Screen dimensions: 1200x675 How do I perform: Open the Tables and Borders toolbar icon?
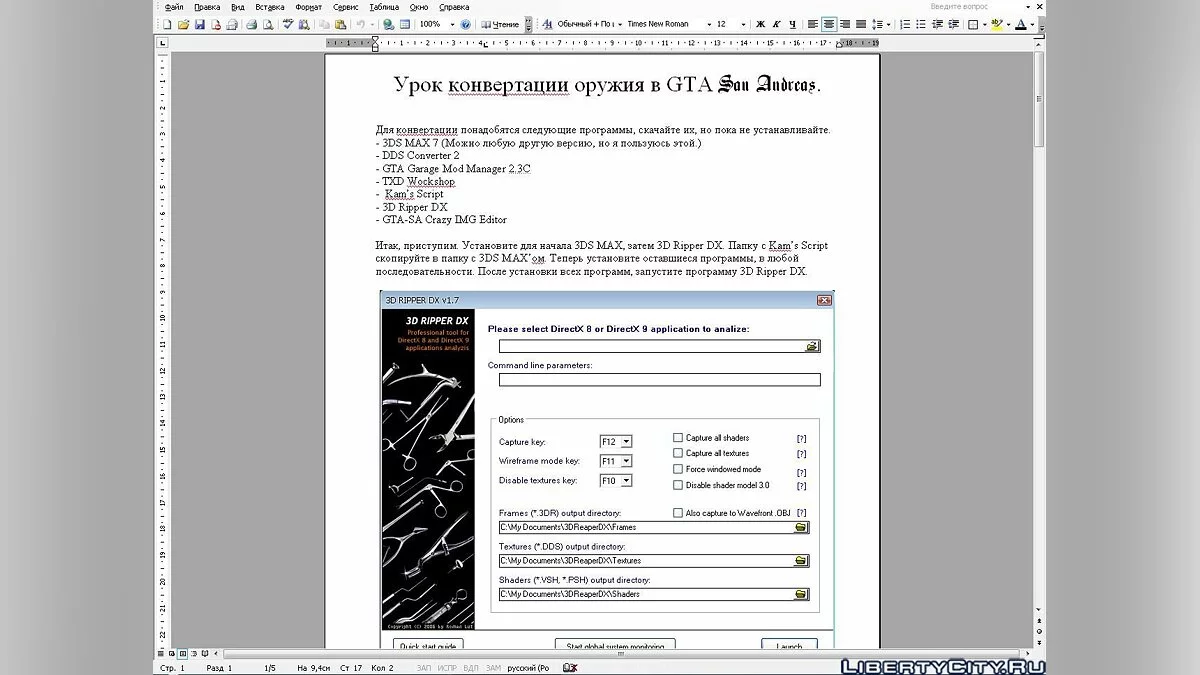tap(405, 24)
